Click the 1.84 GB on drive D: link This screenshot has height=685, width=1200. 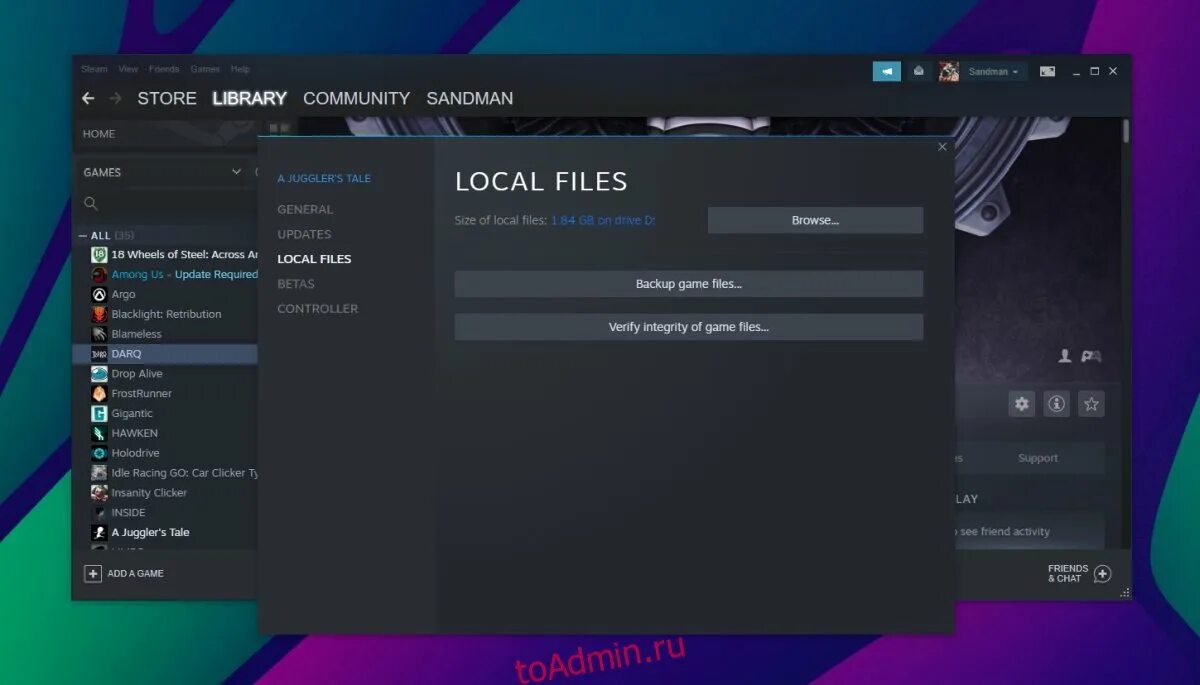tap(603, 220)
